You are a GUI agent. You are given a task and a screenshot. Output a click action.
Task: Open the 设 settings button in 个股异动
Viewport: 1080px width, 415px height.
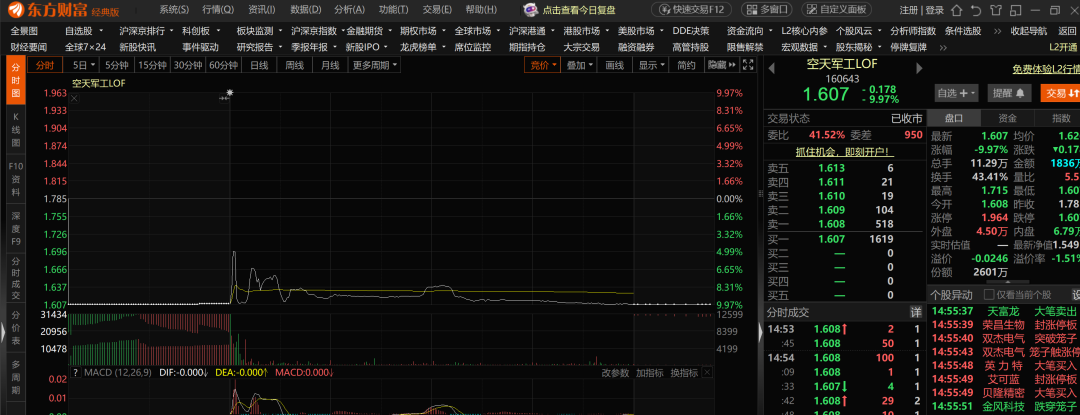1075,294
